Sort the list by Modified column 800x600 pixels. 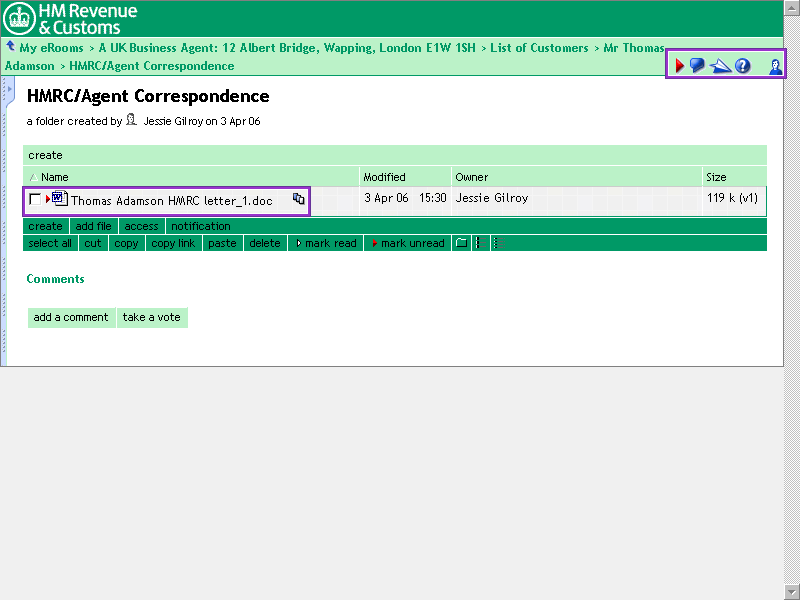click(x=384, y=177)
